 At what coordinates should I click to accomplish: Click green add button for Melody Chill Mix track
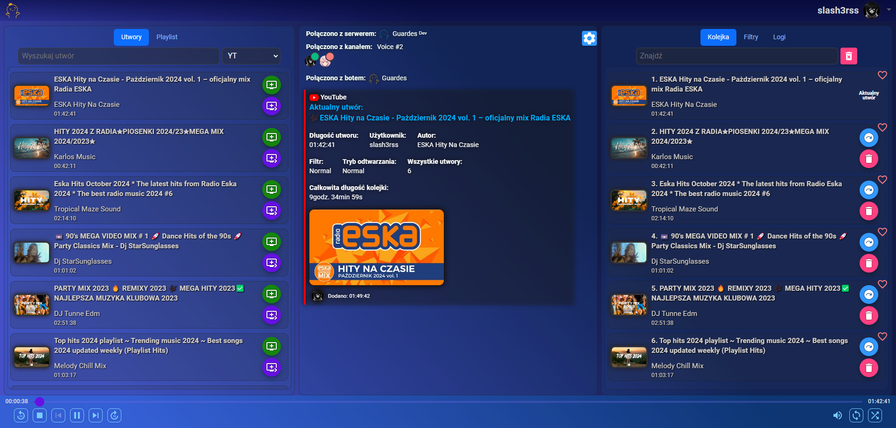[271, 347]
